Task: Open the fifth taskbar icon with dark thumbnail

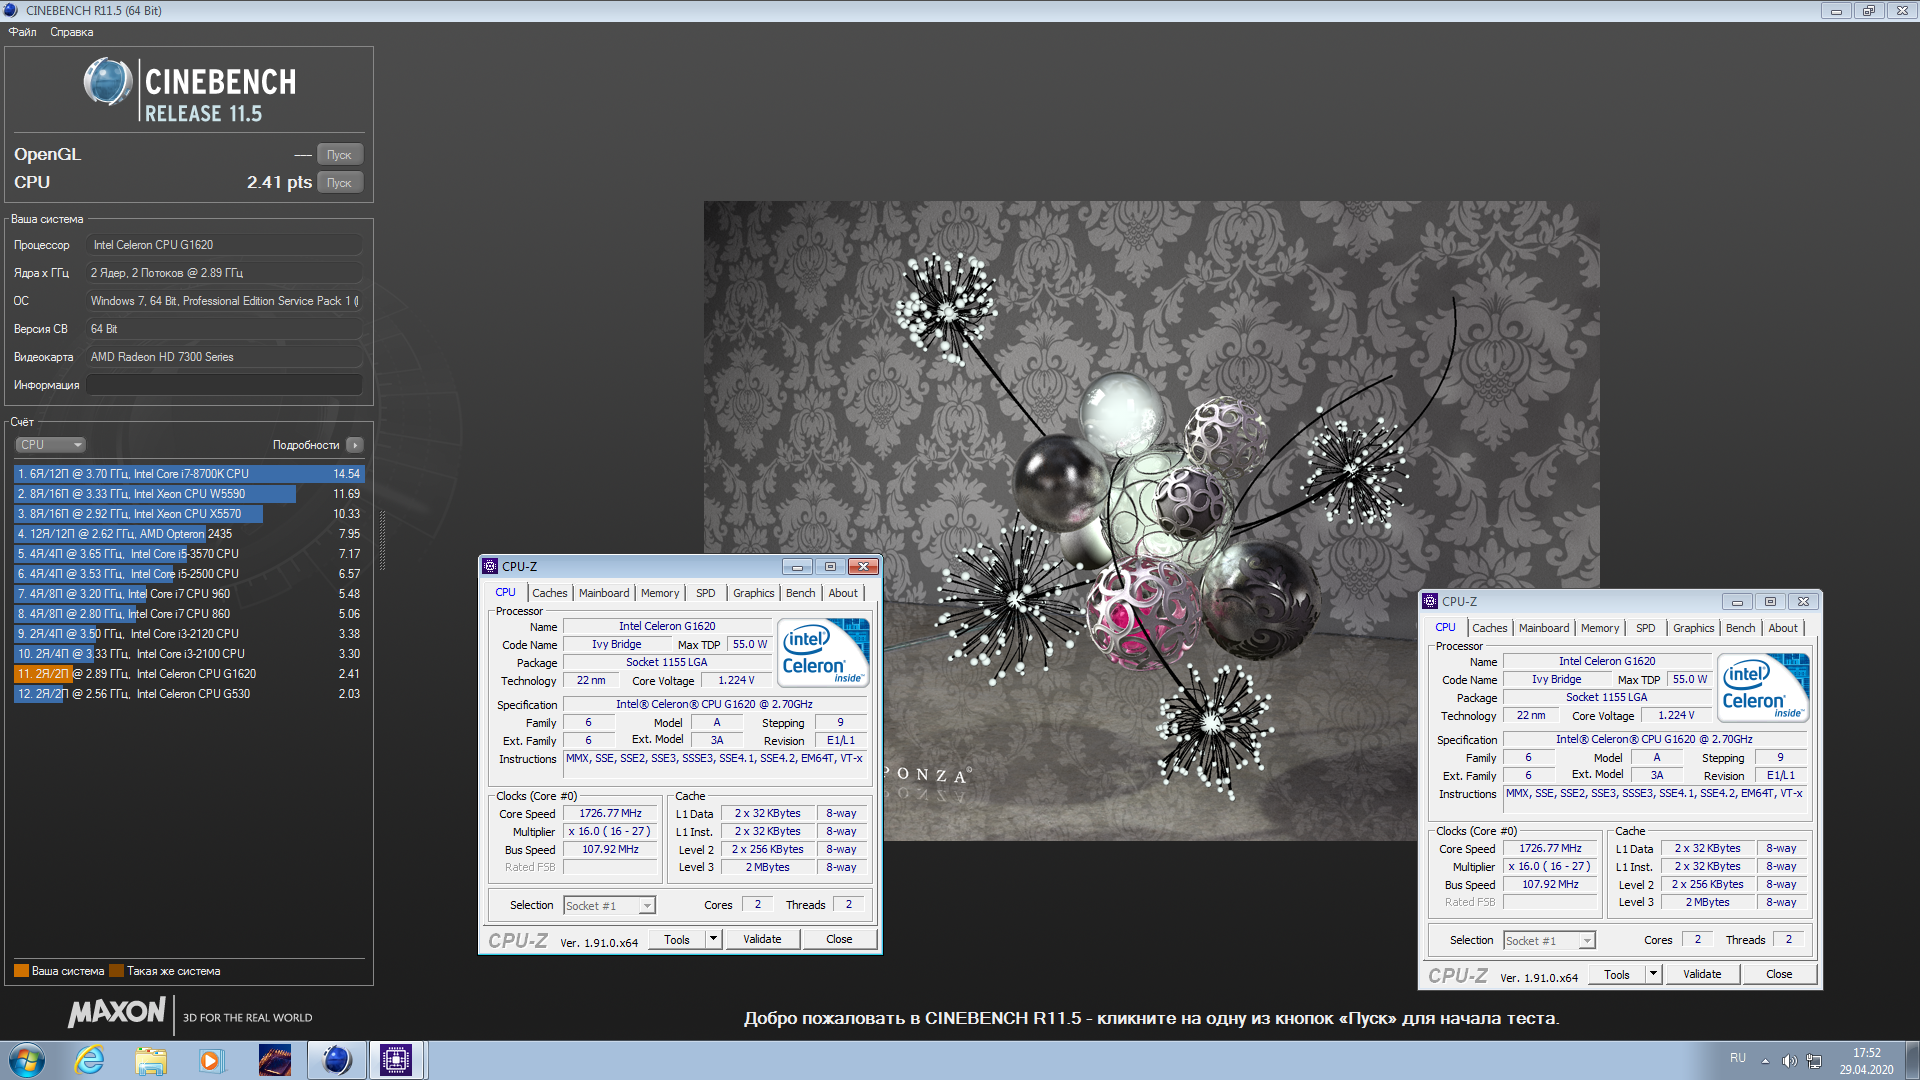Action: point(274,1060)
